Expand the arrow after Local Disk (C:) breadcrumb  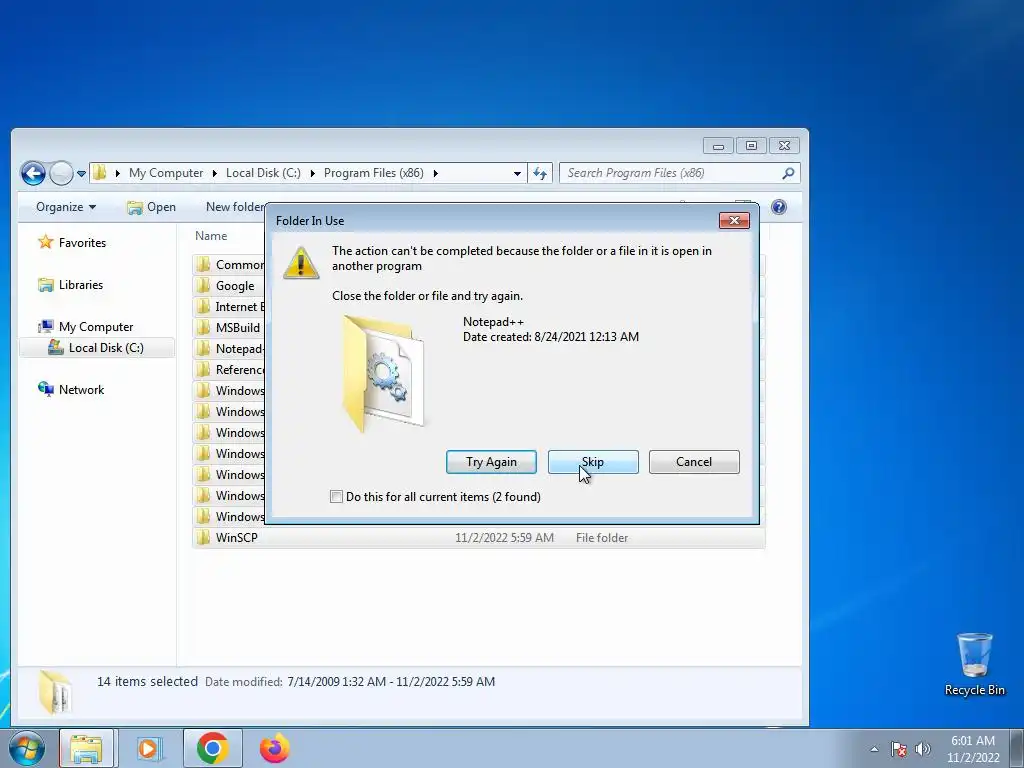(x=312, y=173)
